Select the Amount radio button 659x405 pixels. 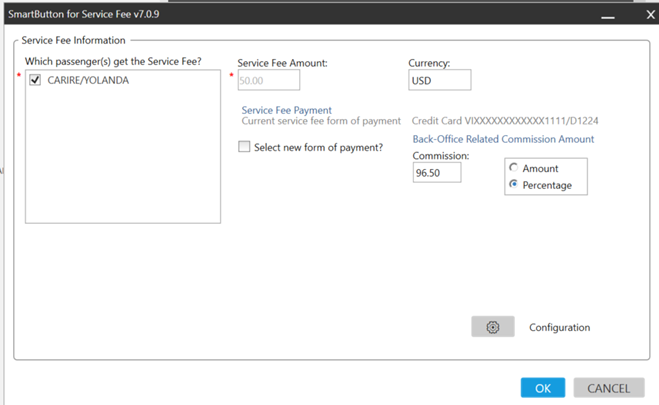pos(514,168)
